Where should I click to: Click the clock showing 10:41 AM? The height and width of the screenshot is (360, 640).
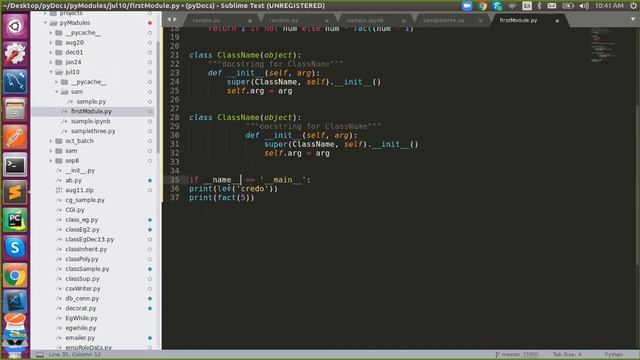(609, 6)
